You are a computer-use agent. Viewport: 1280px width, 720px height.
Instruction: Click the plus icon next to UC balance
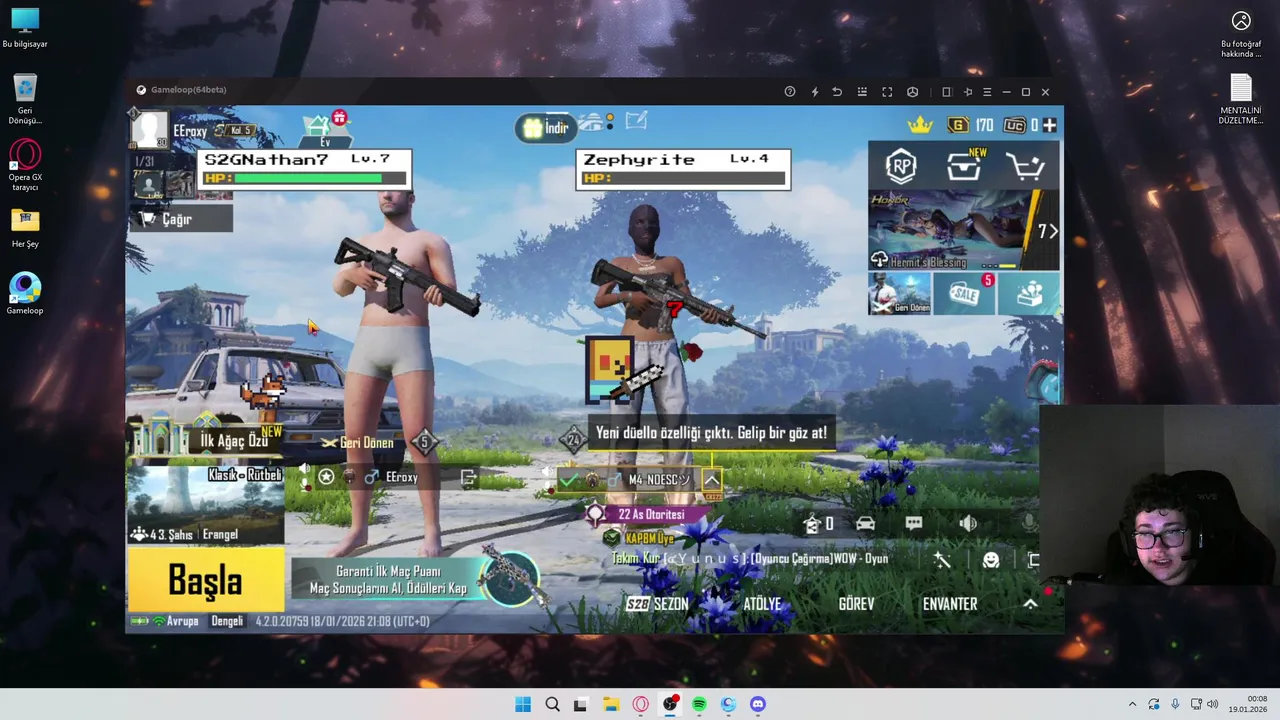(x=1049, y=125)
